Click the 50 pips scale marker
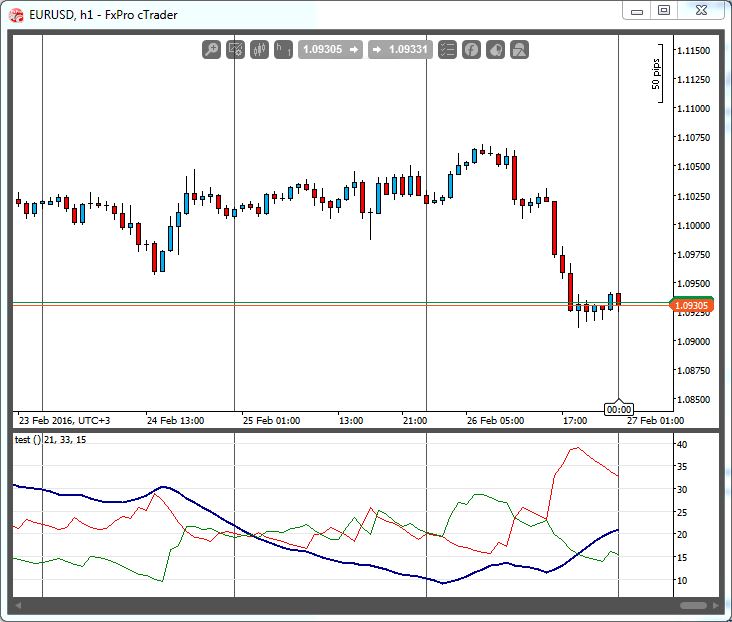The width and height of the screenshot is (732, 622). point(657,73)
